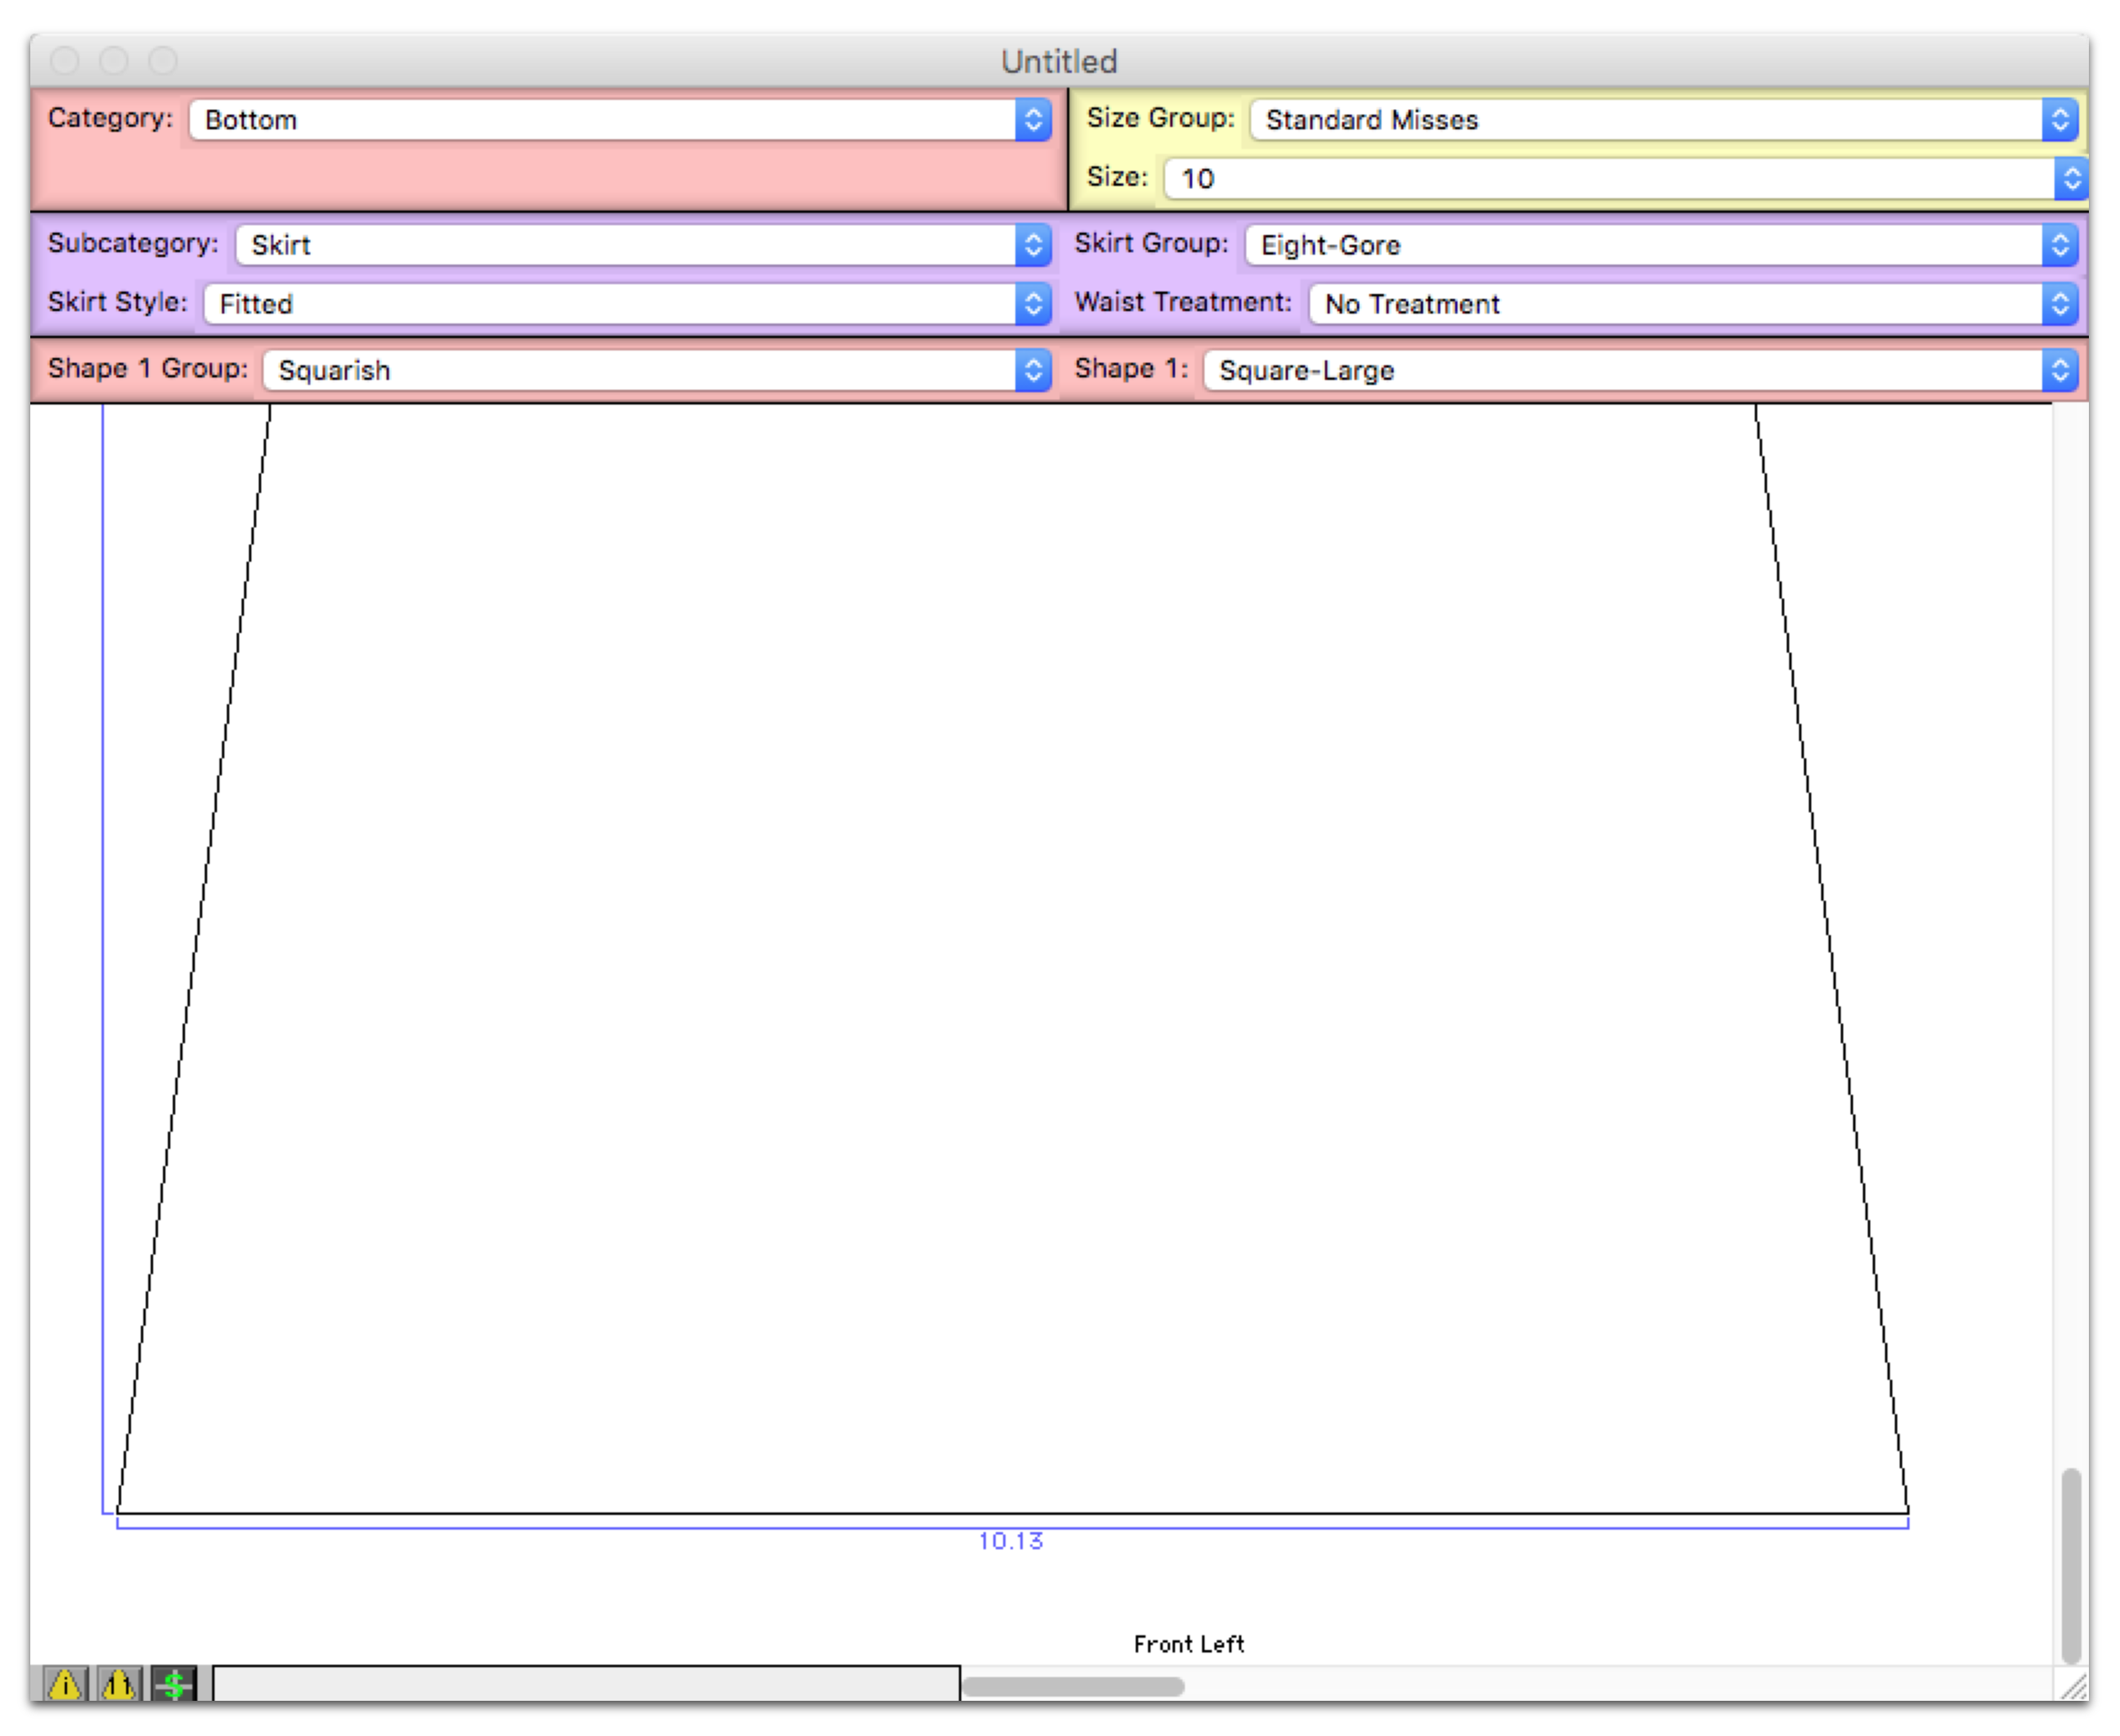Open the Shape 1 Group dropdown showing Squarish
This screenshot has height=1736, width=2120.
(657, 371)
